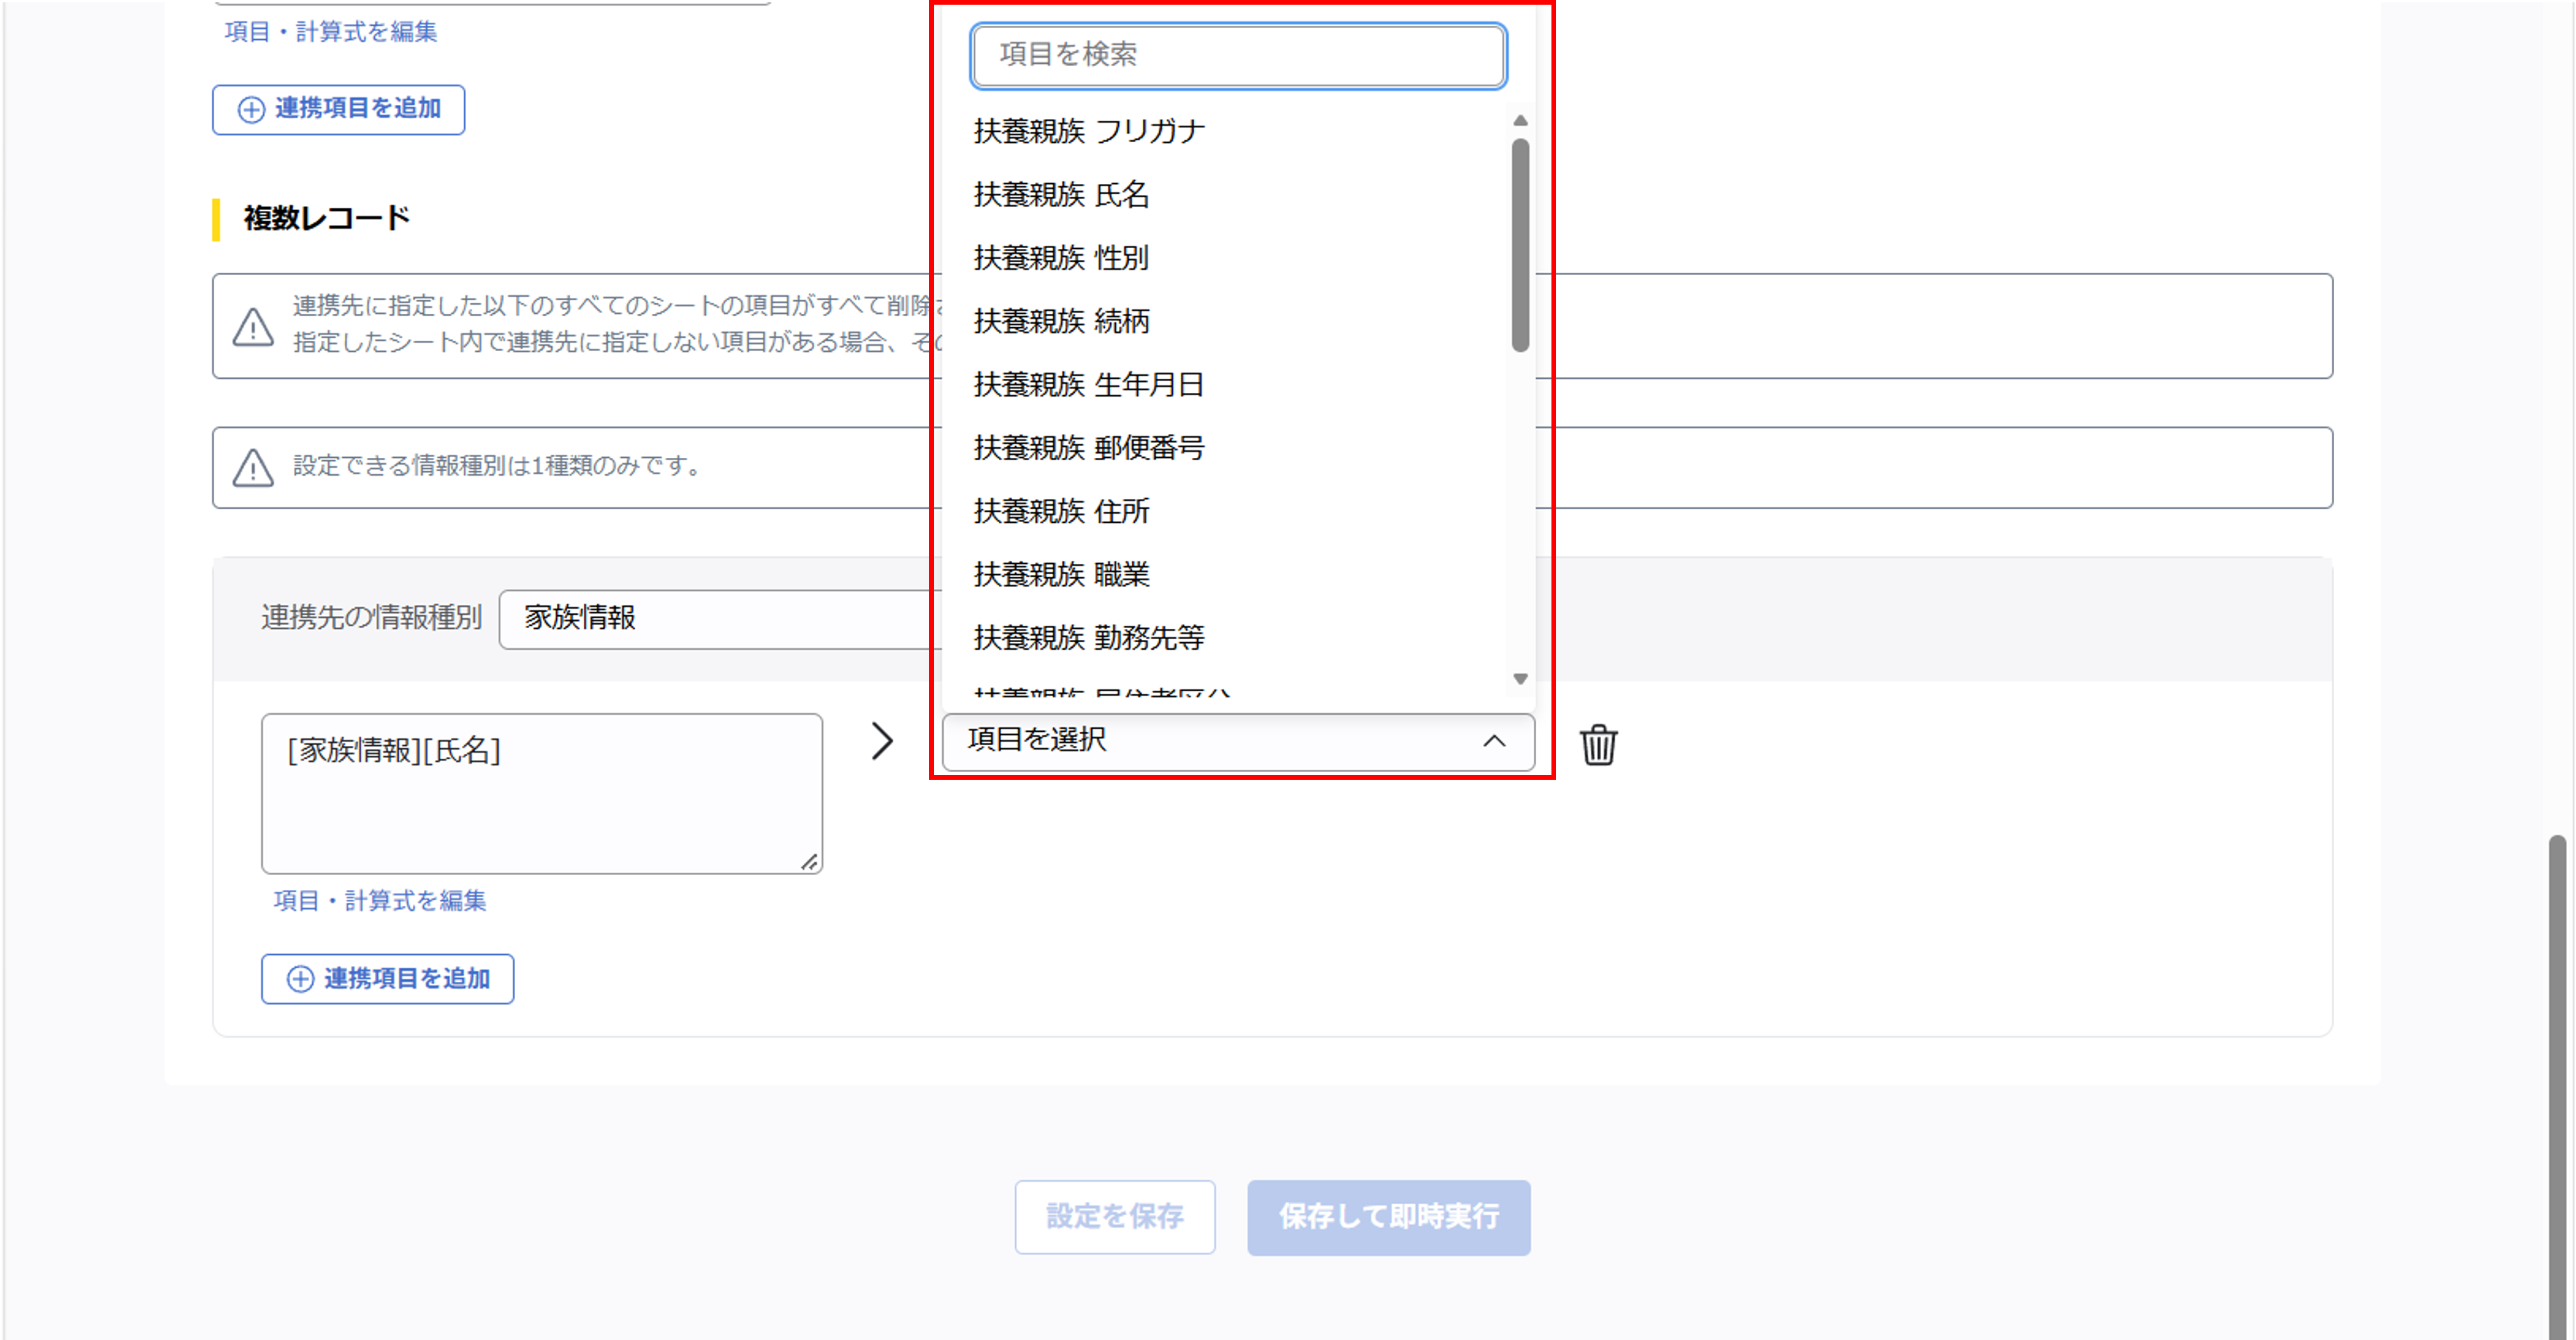This screenshot has width=2576, height=1340.
Task: Click 連携項目を追加 in 家族情報 section
Action: point(387,979)
